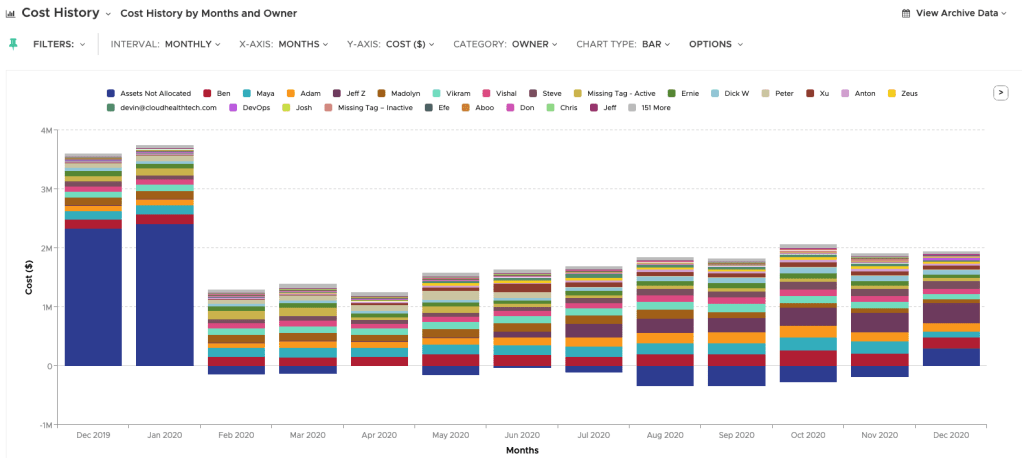The width and height of the screenshot is (1022, 458).
Task: Change the Y-Axis Cost ($) selection
Action: click(x=392, y=44)
